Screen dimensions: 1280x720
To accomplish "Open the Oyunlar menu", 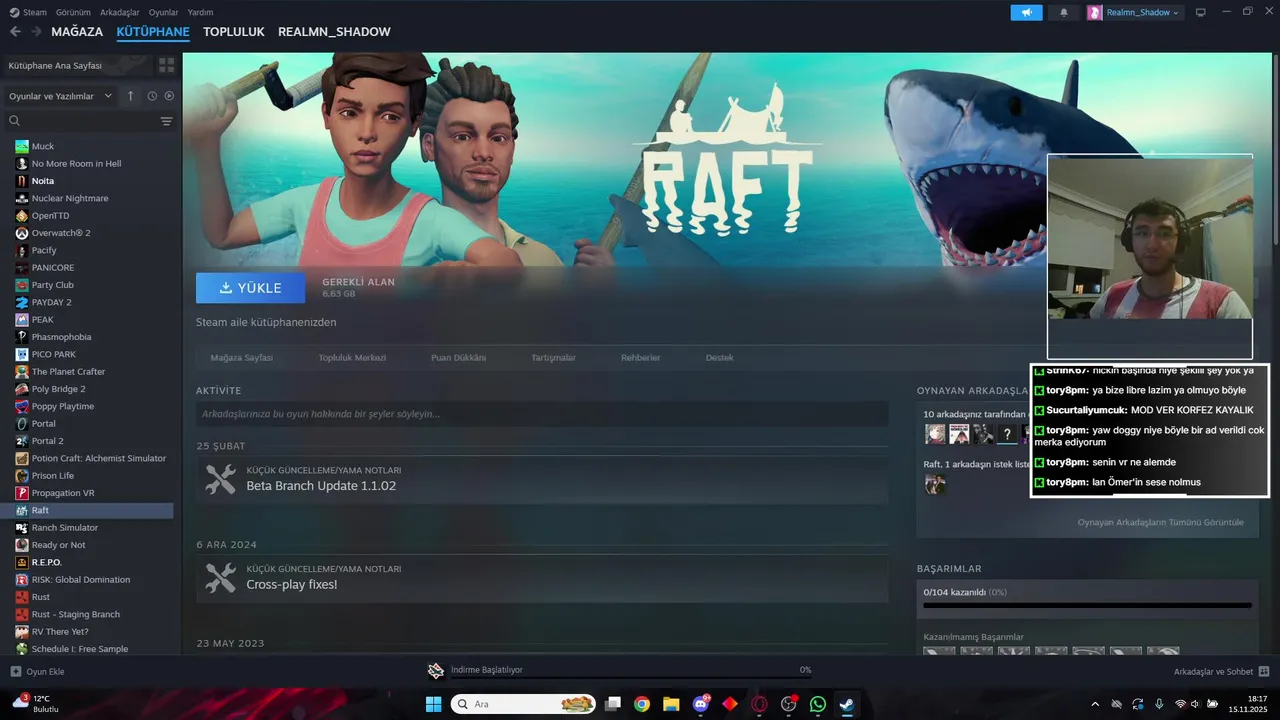I will [164, 12].
